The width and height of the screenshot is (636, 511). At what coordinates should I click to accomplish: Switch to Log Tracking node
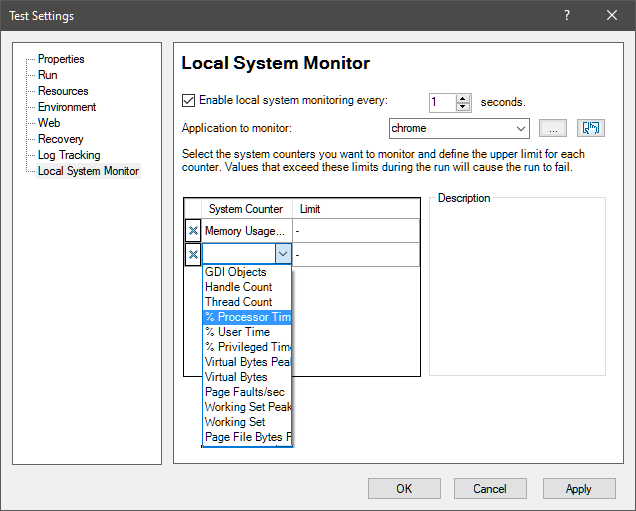coord(69,155)
